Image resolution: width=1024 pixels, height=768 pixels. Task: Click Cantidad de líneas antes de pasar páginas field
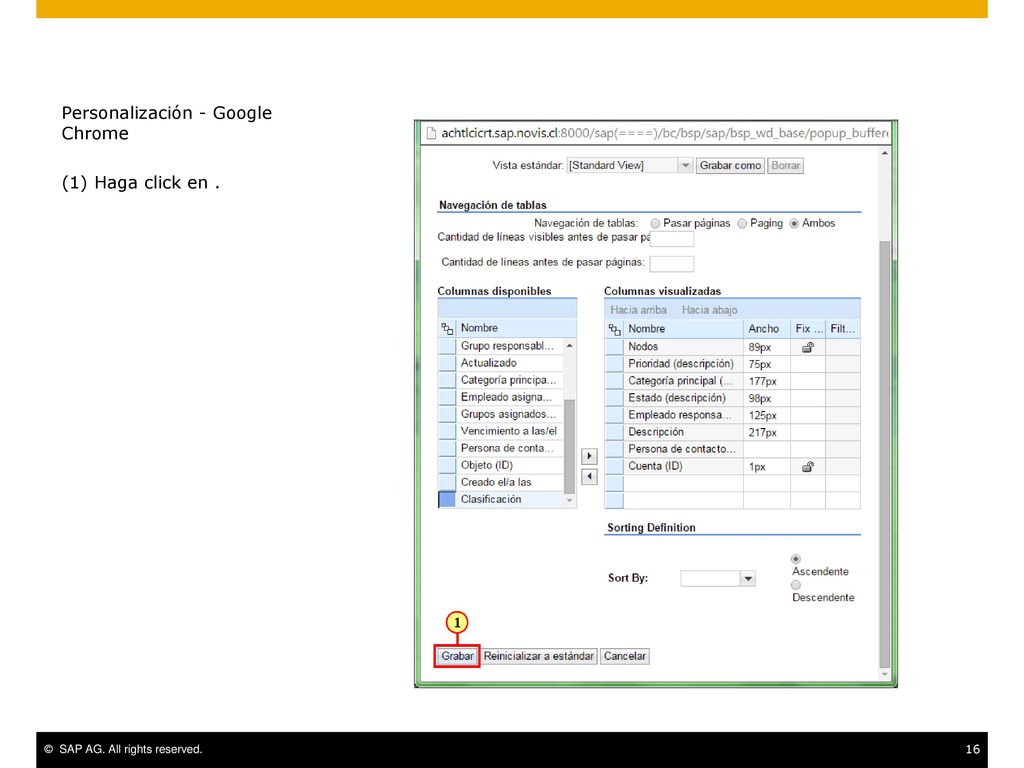click(x=672, y=264)
